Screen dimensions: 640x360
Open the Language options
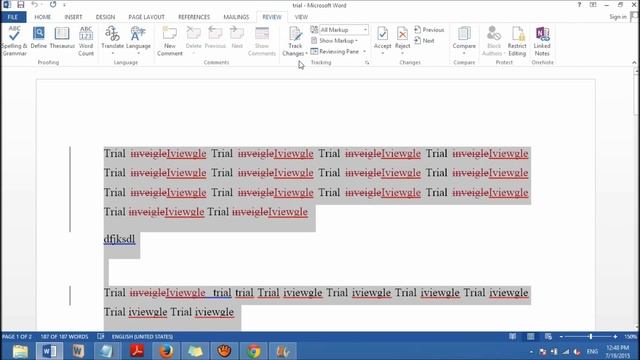138,41
